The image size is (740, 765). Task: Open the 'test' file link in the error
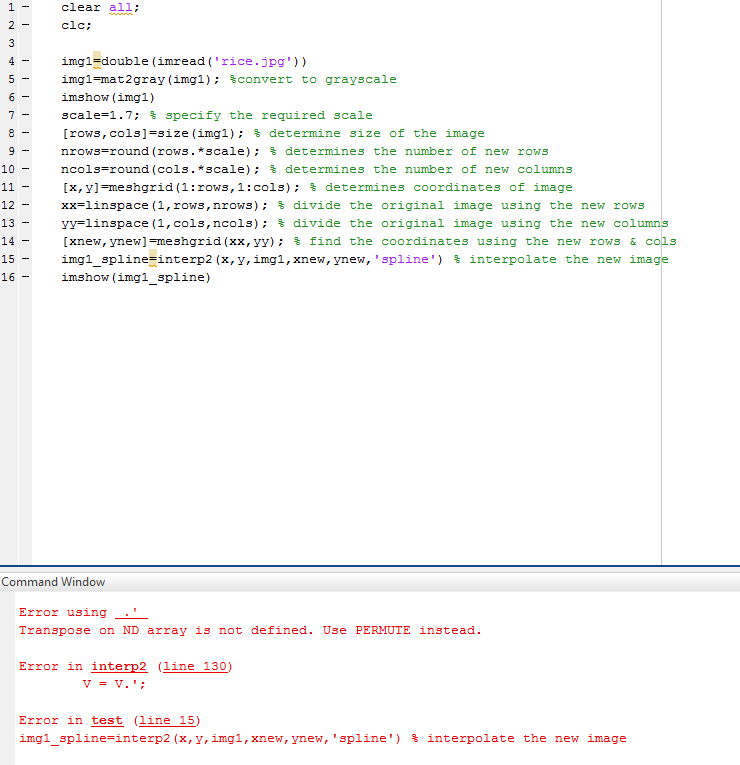coord(107,721)
